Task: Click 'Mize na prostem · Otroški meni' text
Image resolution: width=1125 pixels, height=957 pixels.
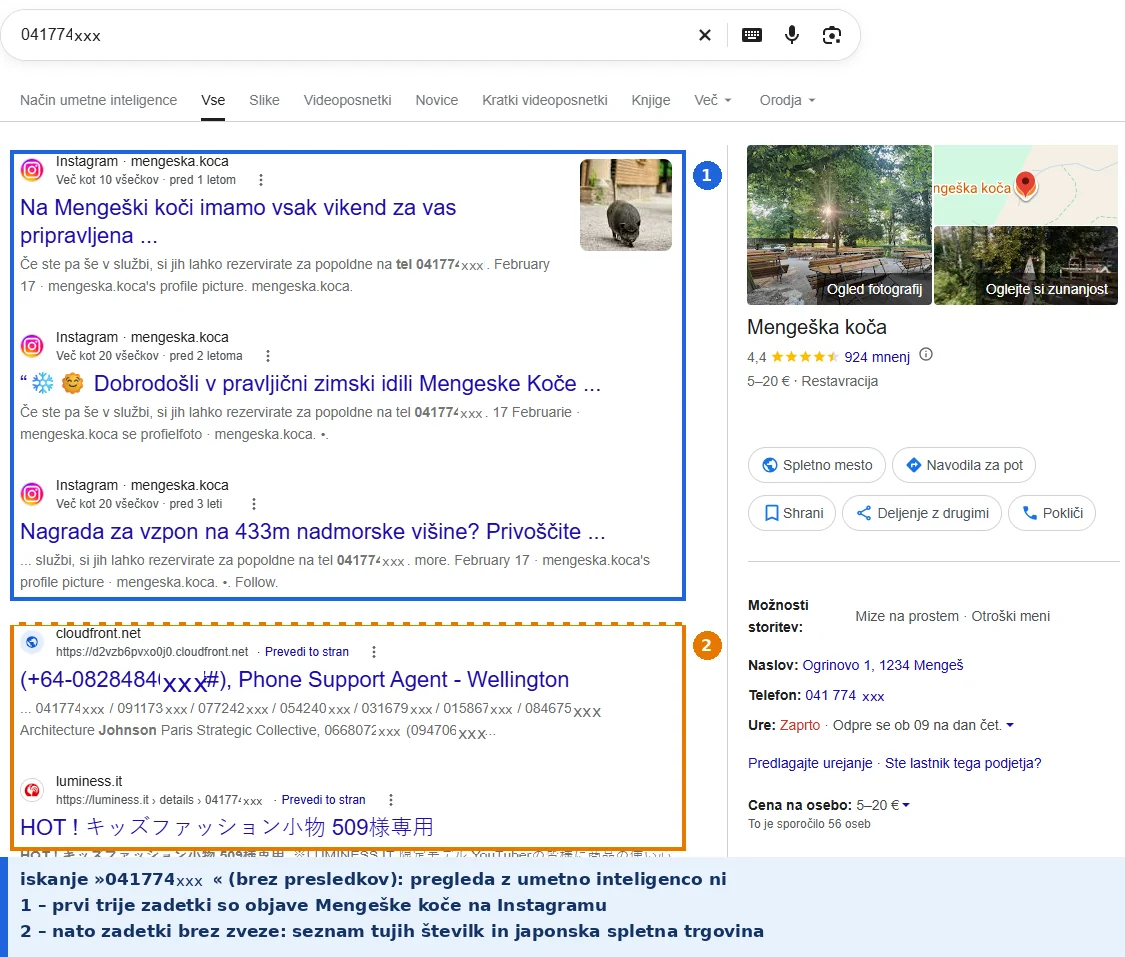Action: [952, 616]
